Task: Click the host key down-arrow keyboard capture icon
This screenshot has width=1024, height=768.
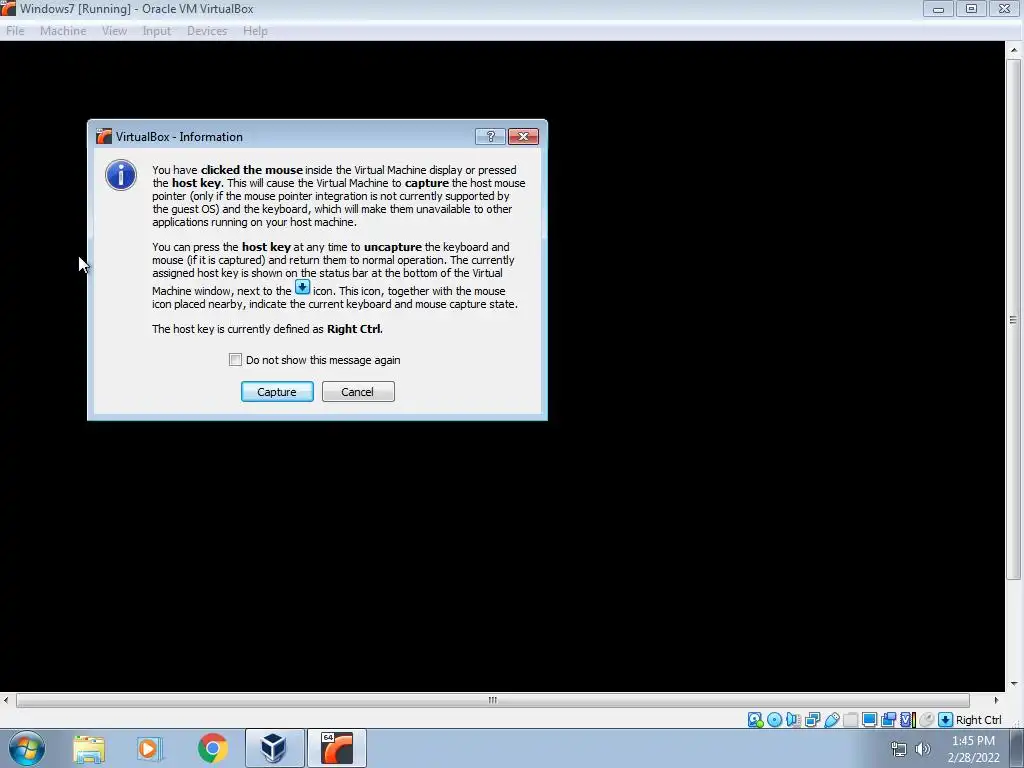Action: point(945,720)
